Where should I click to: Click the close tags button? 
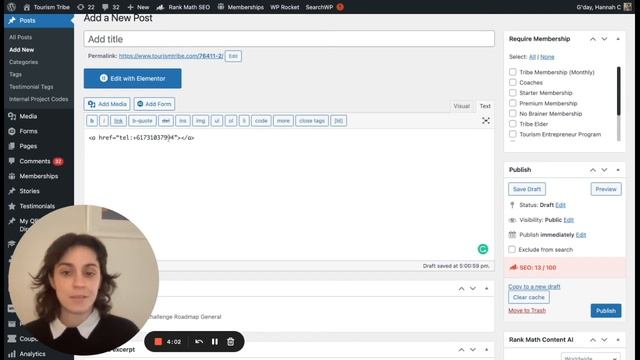pos(312,121)
